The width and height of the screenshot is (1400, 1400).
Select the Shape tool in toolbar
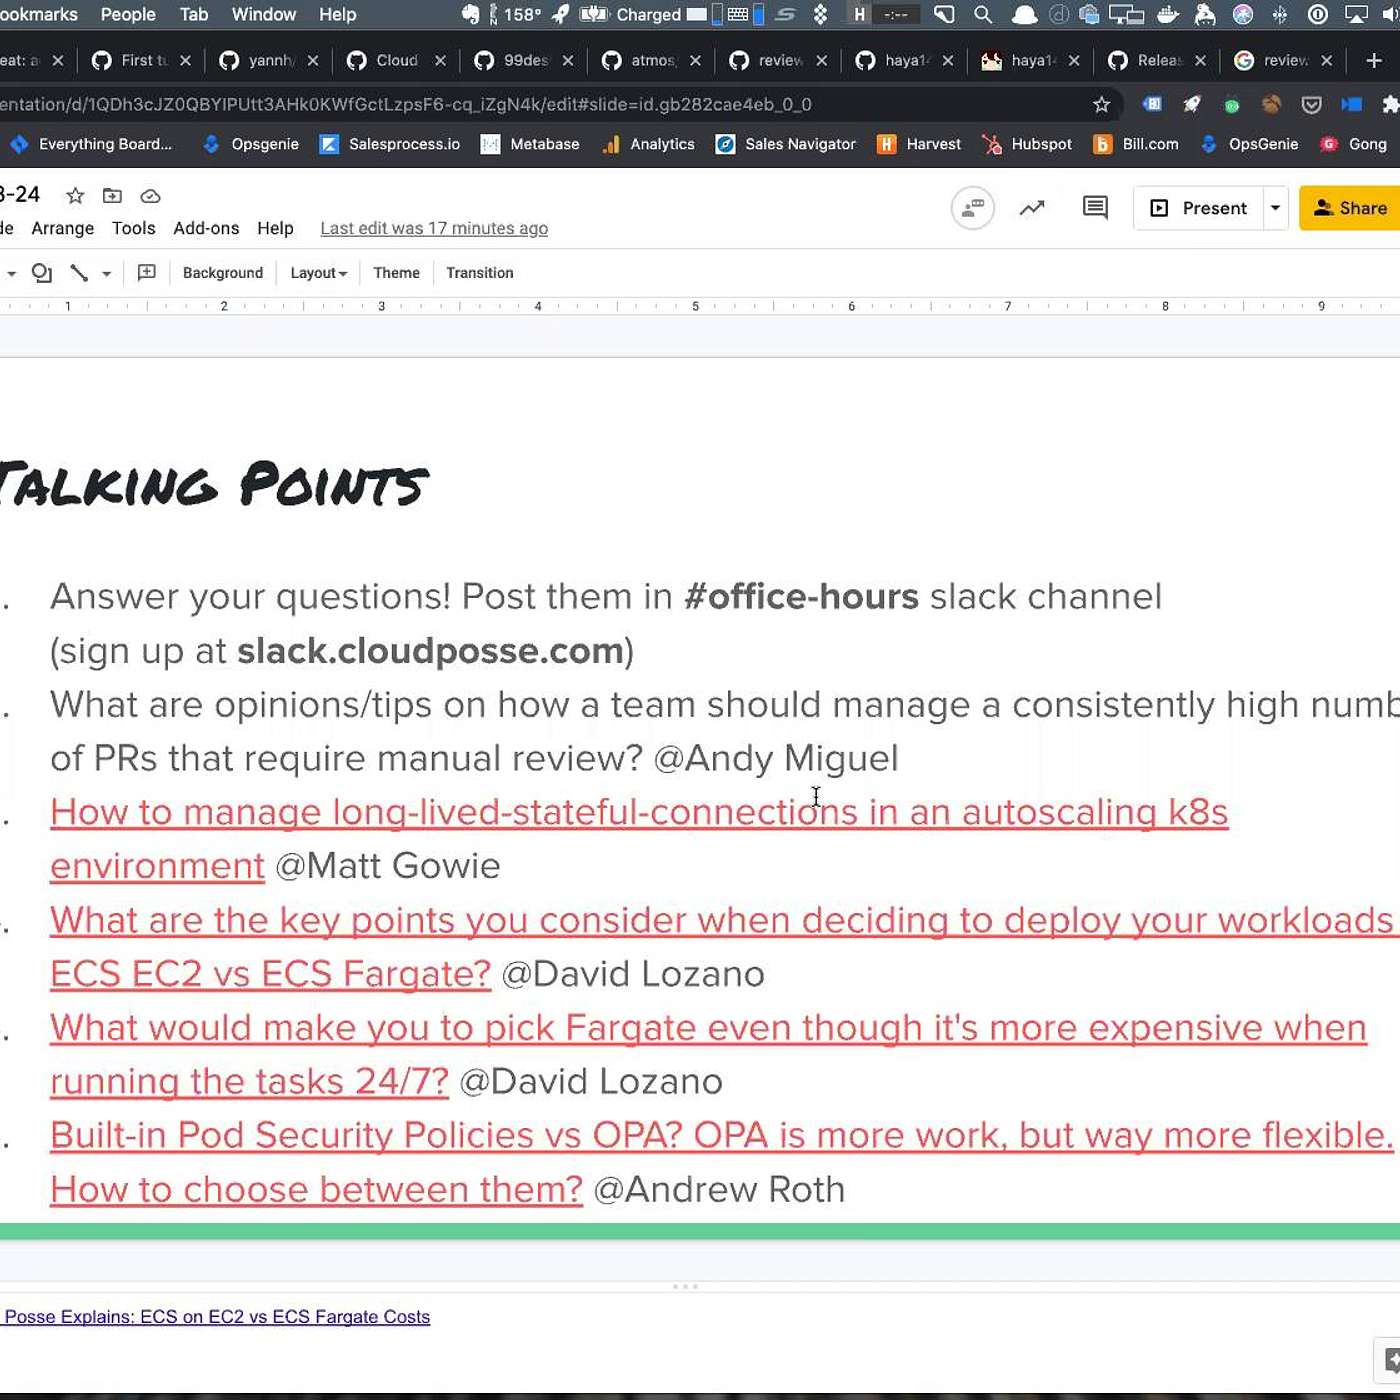[42, 273]
